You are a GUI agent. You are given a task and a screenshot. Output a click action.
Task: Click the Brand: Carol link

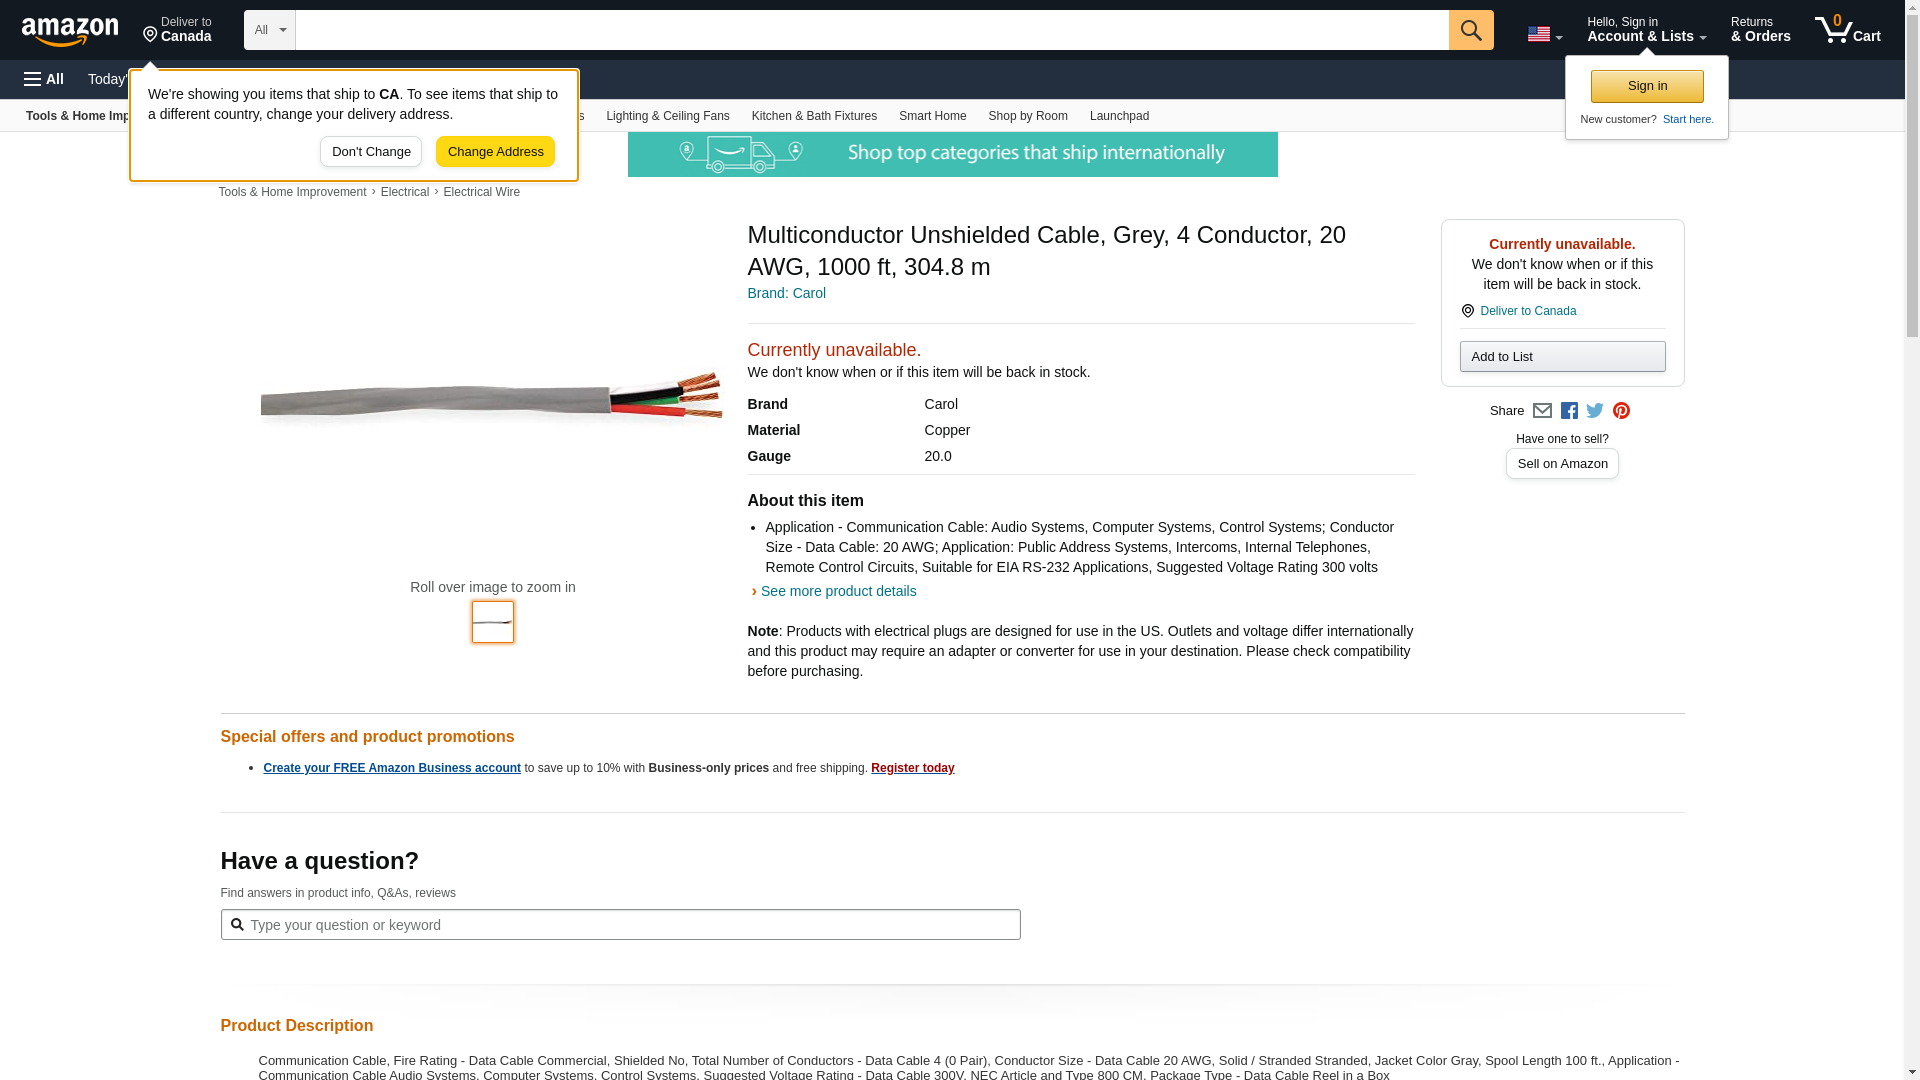tap(786, 293)
